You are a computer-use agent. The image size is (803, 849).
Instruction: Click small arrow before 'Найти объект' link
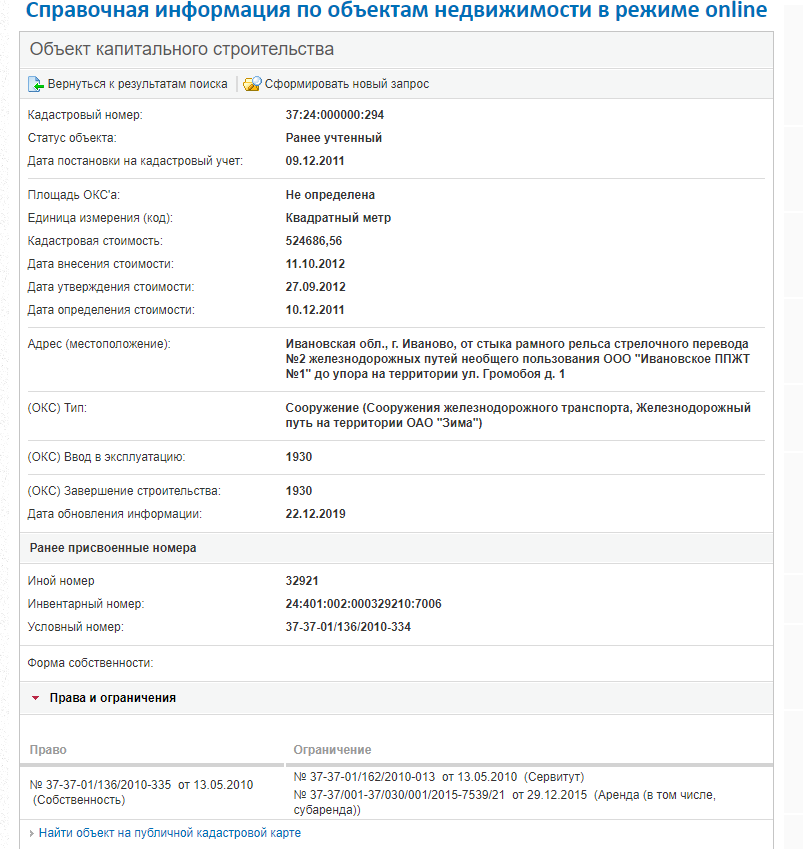(x=31, y=833)
